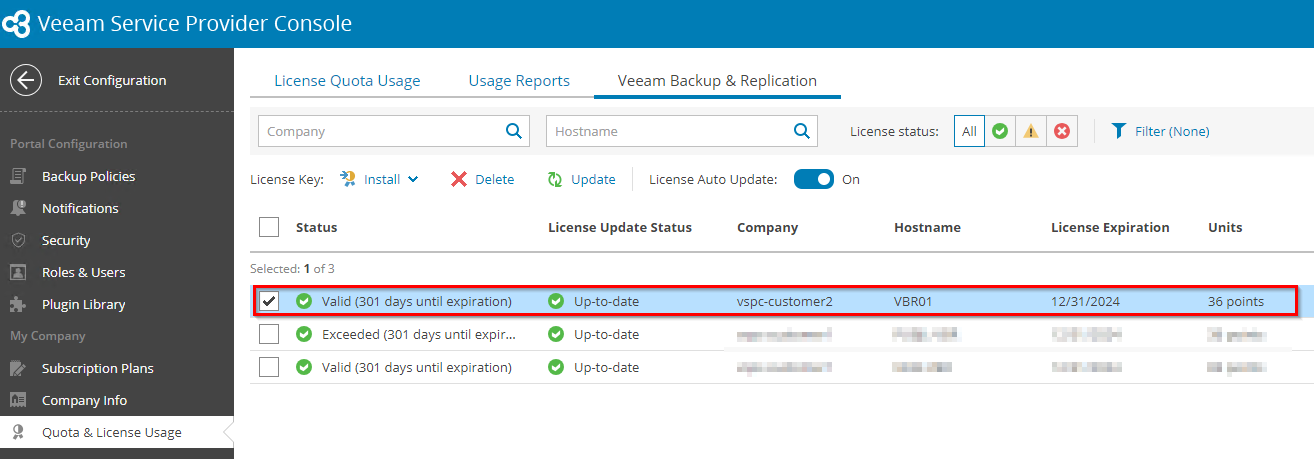Open Roles & Users in sidebar
The image size is (1314, 459).
pos(83,272)
